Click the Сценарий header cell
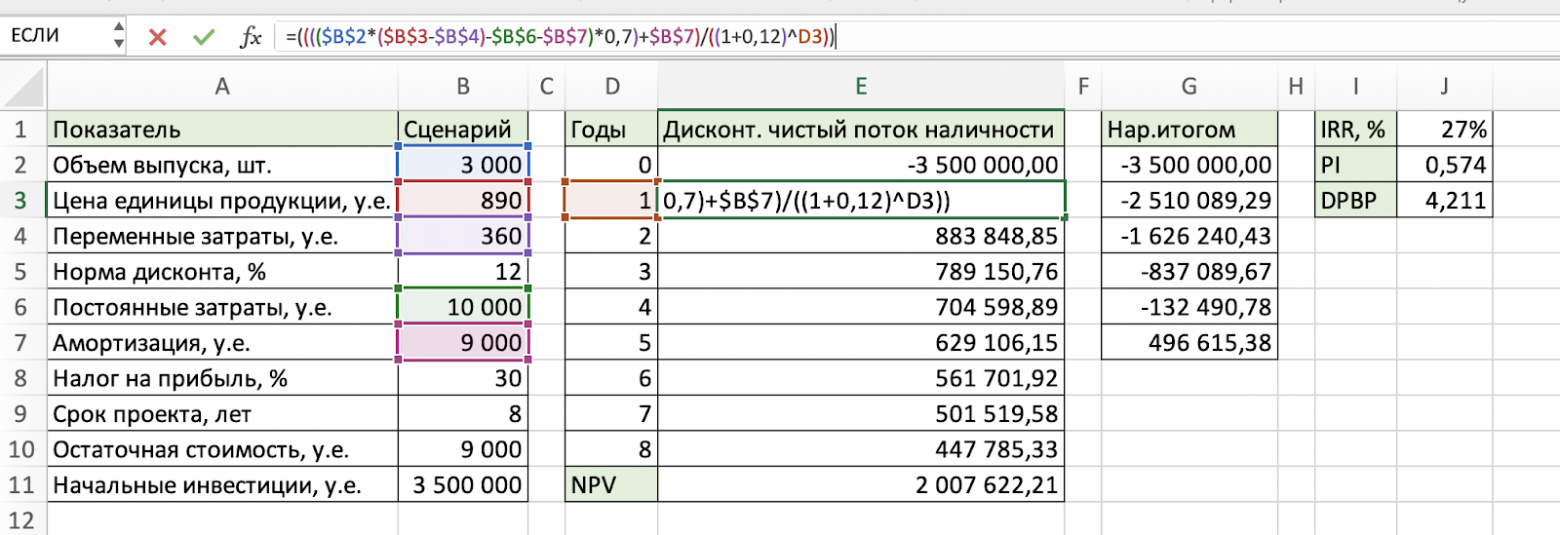 pyautogui.click(x=463, y=129)
